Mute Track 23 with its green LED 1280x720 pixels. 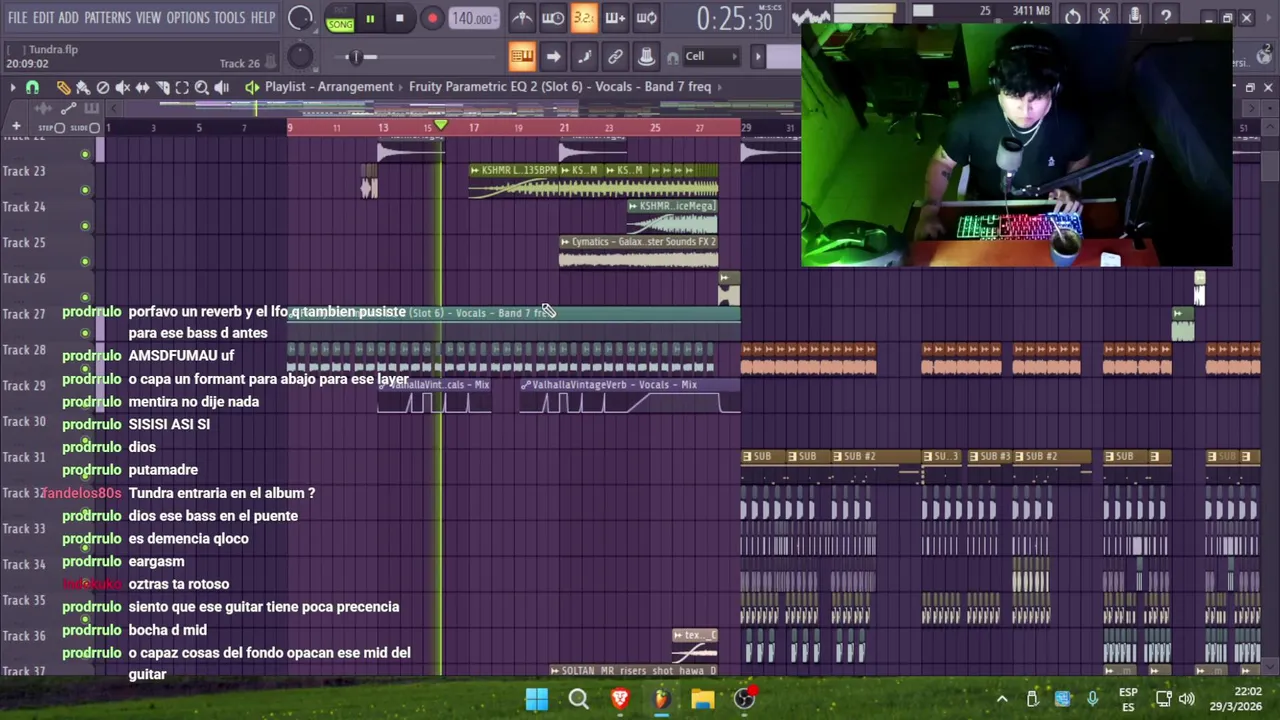tap(85, 190)
